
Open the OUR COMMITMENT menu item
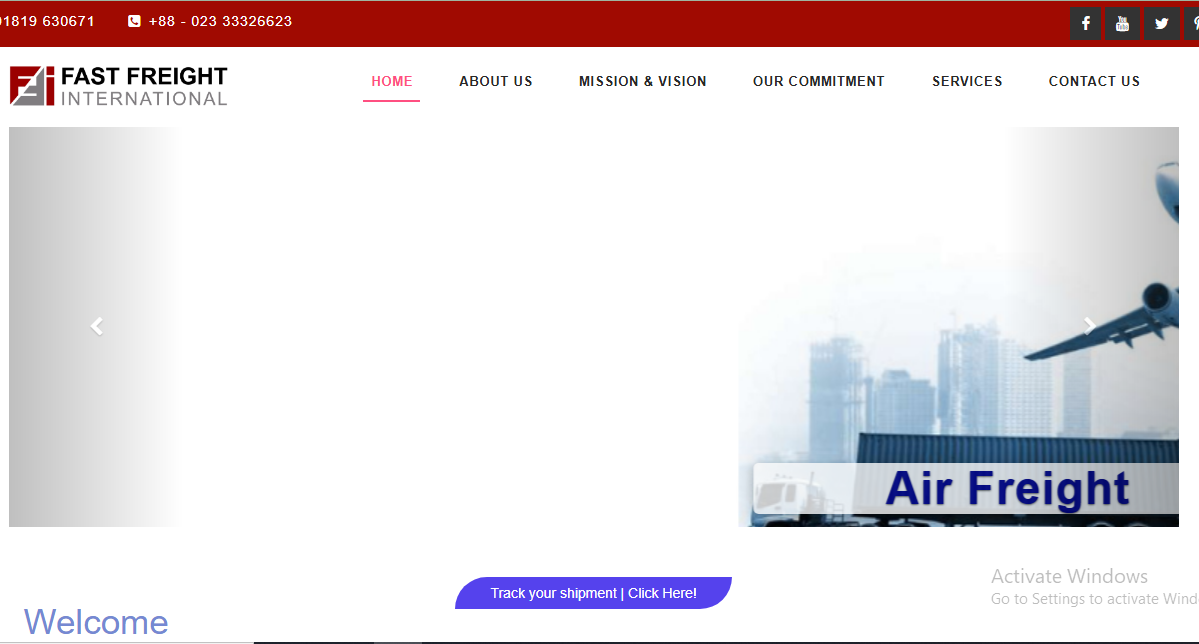coord(819,82)
